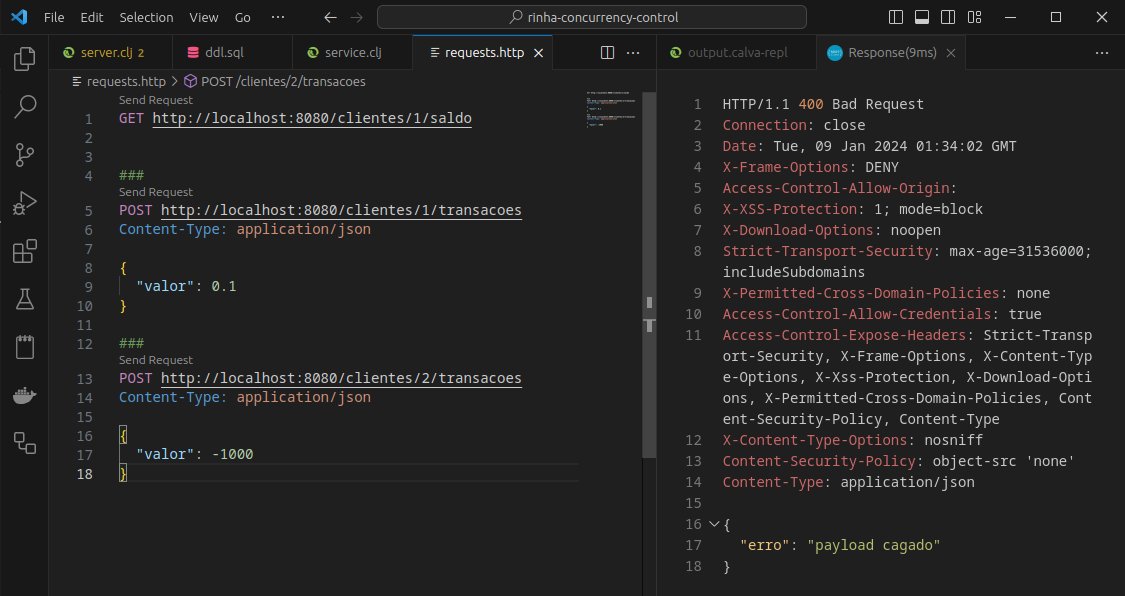Open the Explorer view in activity bar
Screen dimensions: 1125x596
(24, 59)
